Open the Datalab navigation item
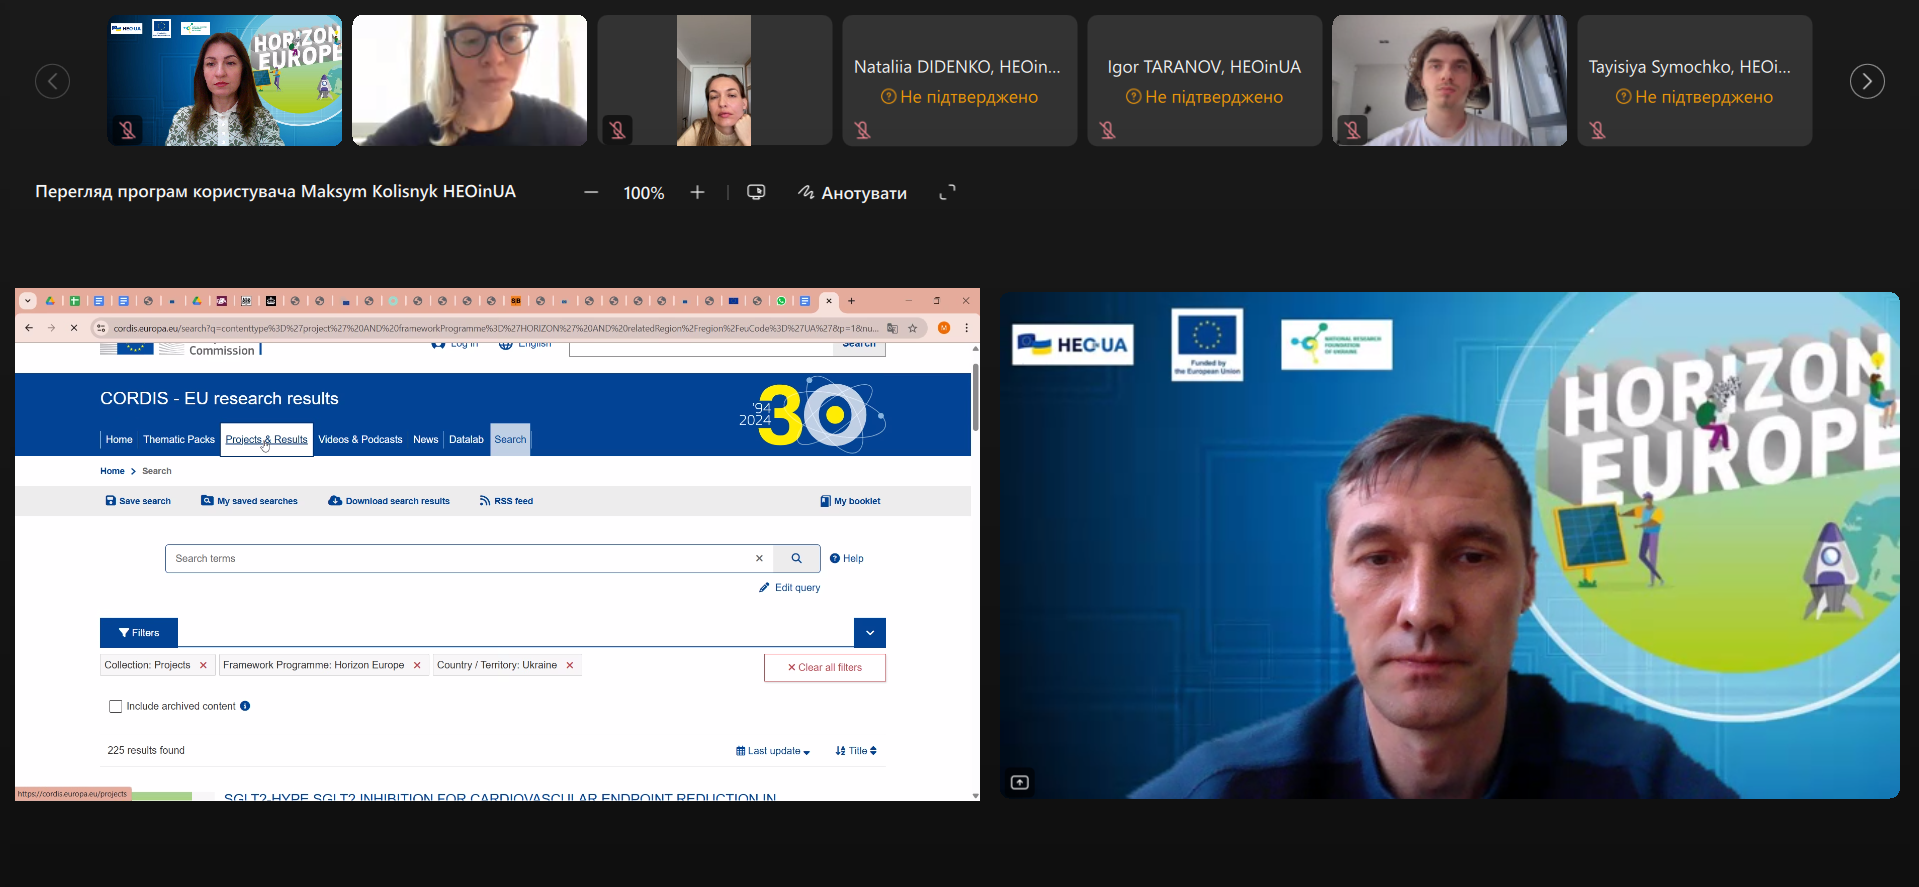Screen dimensions: 1919x887 pyautogui.click(x=466, y=439)
